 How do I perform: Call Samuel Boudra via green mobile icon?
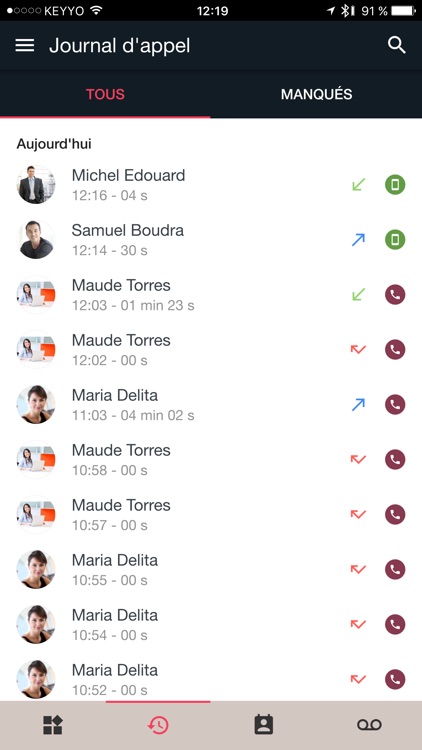395,240
